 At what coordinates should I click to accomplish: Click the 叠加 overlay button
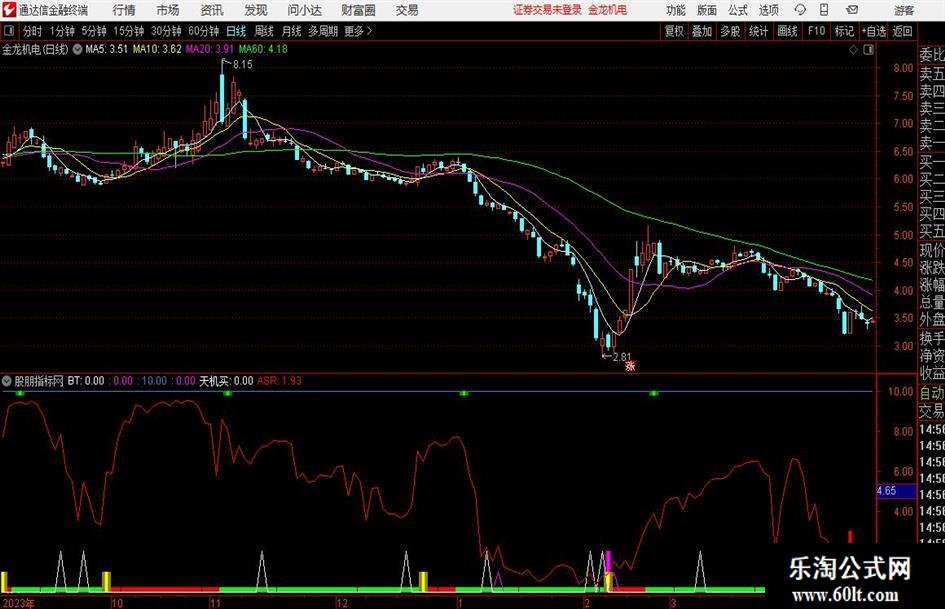point(702,31)
